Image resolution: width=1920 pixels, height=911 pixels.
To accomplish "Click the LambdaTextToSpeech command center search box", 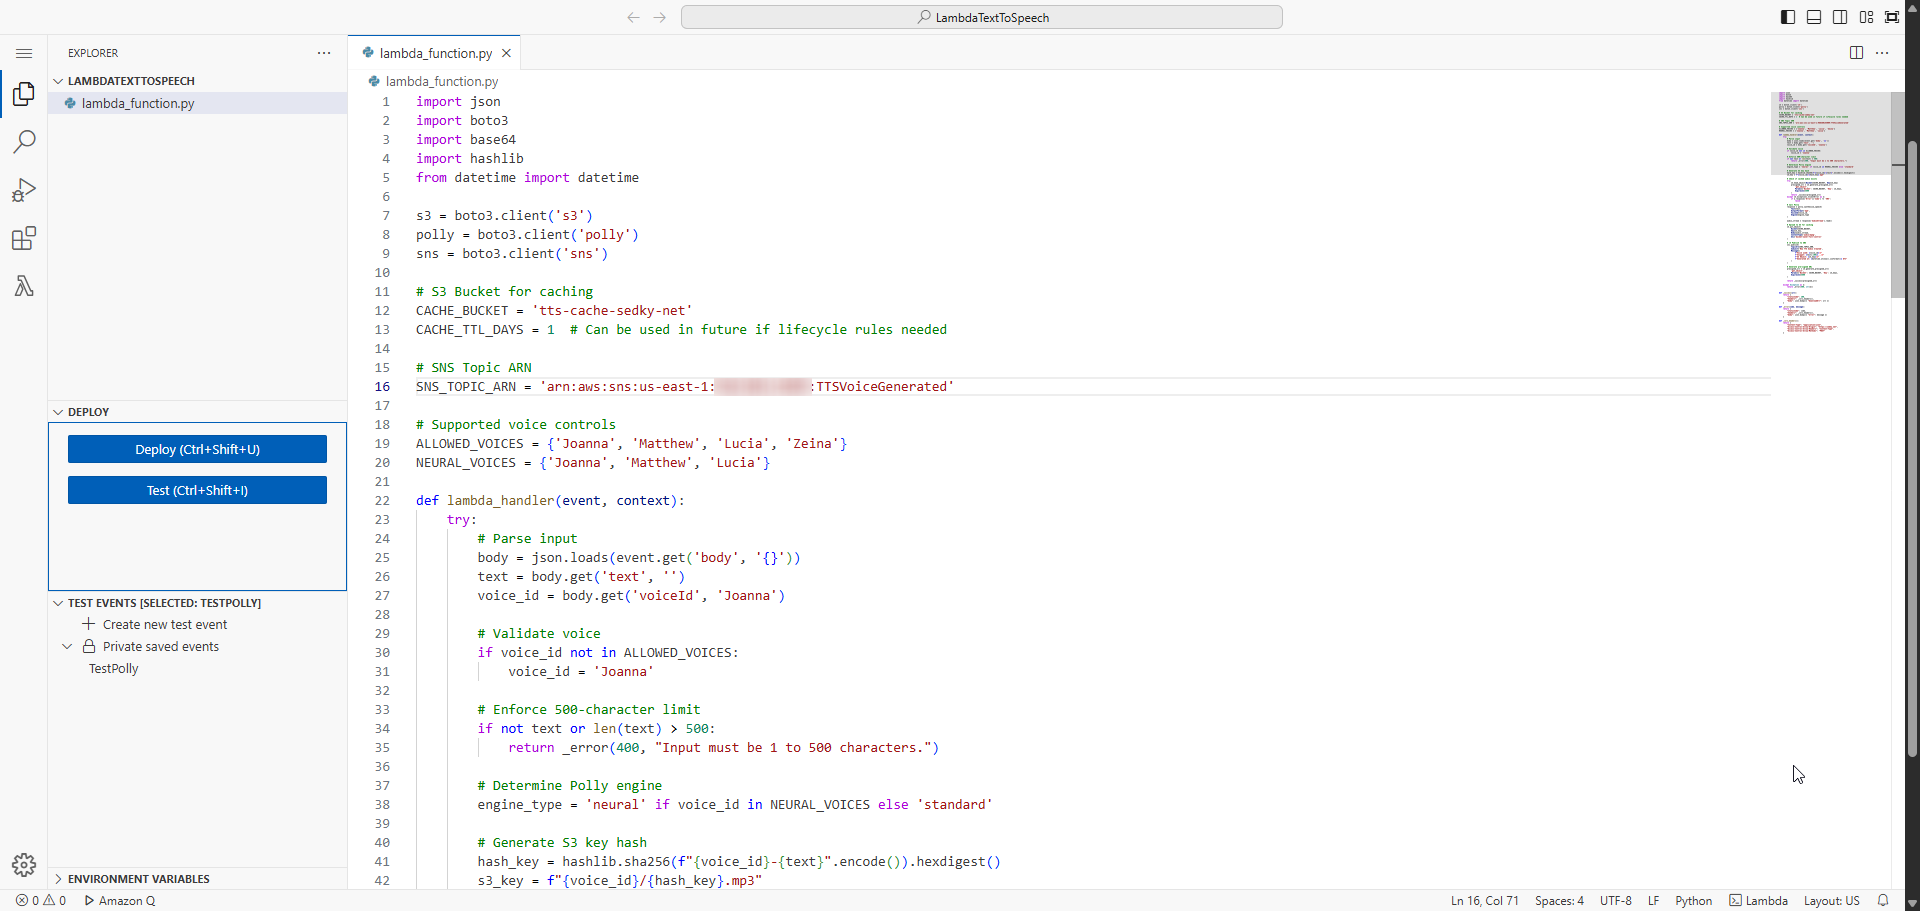I will pos(981,17).
